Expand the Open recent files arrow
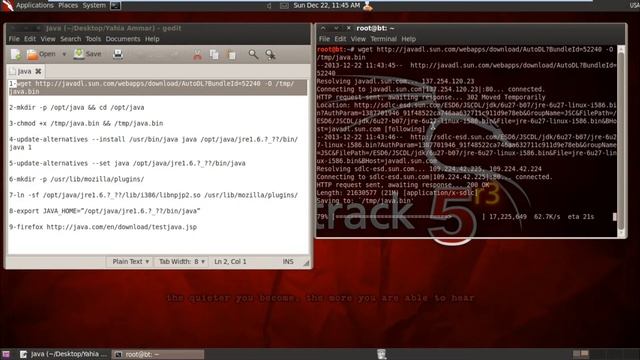 (x=64, y=54)
